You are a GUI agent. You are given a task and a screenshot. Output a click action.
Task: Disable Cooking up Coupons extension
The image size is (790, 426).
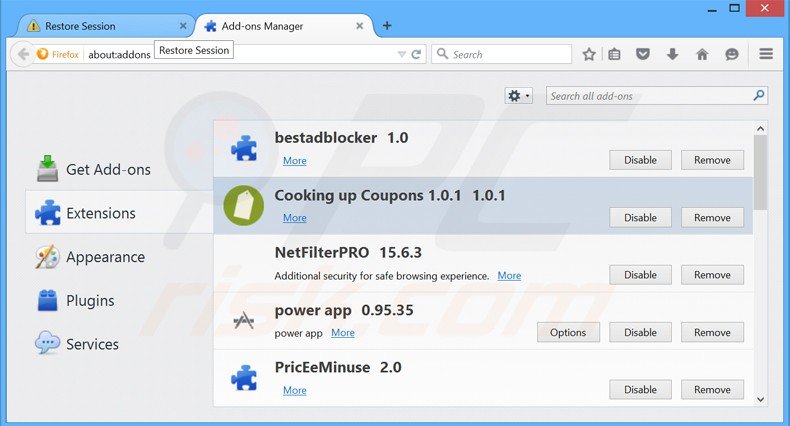tap(640, 218)
